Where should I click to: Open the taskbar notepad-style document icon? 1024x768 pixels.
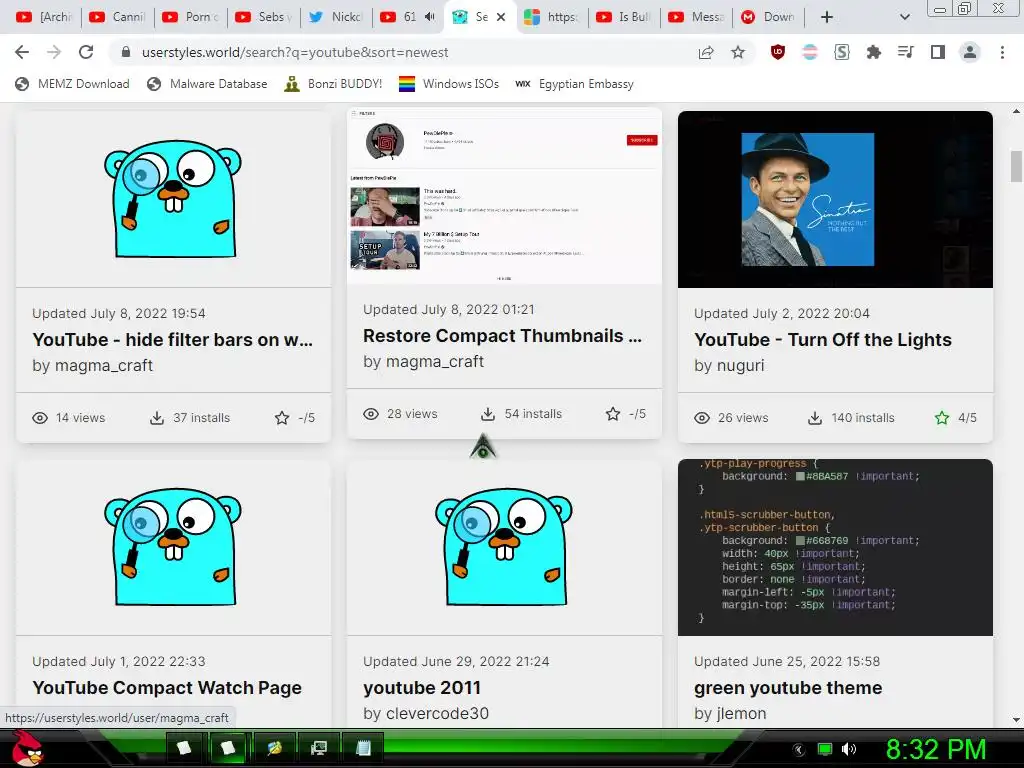click(362, 748)
